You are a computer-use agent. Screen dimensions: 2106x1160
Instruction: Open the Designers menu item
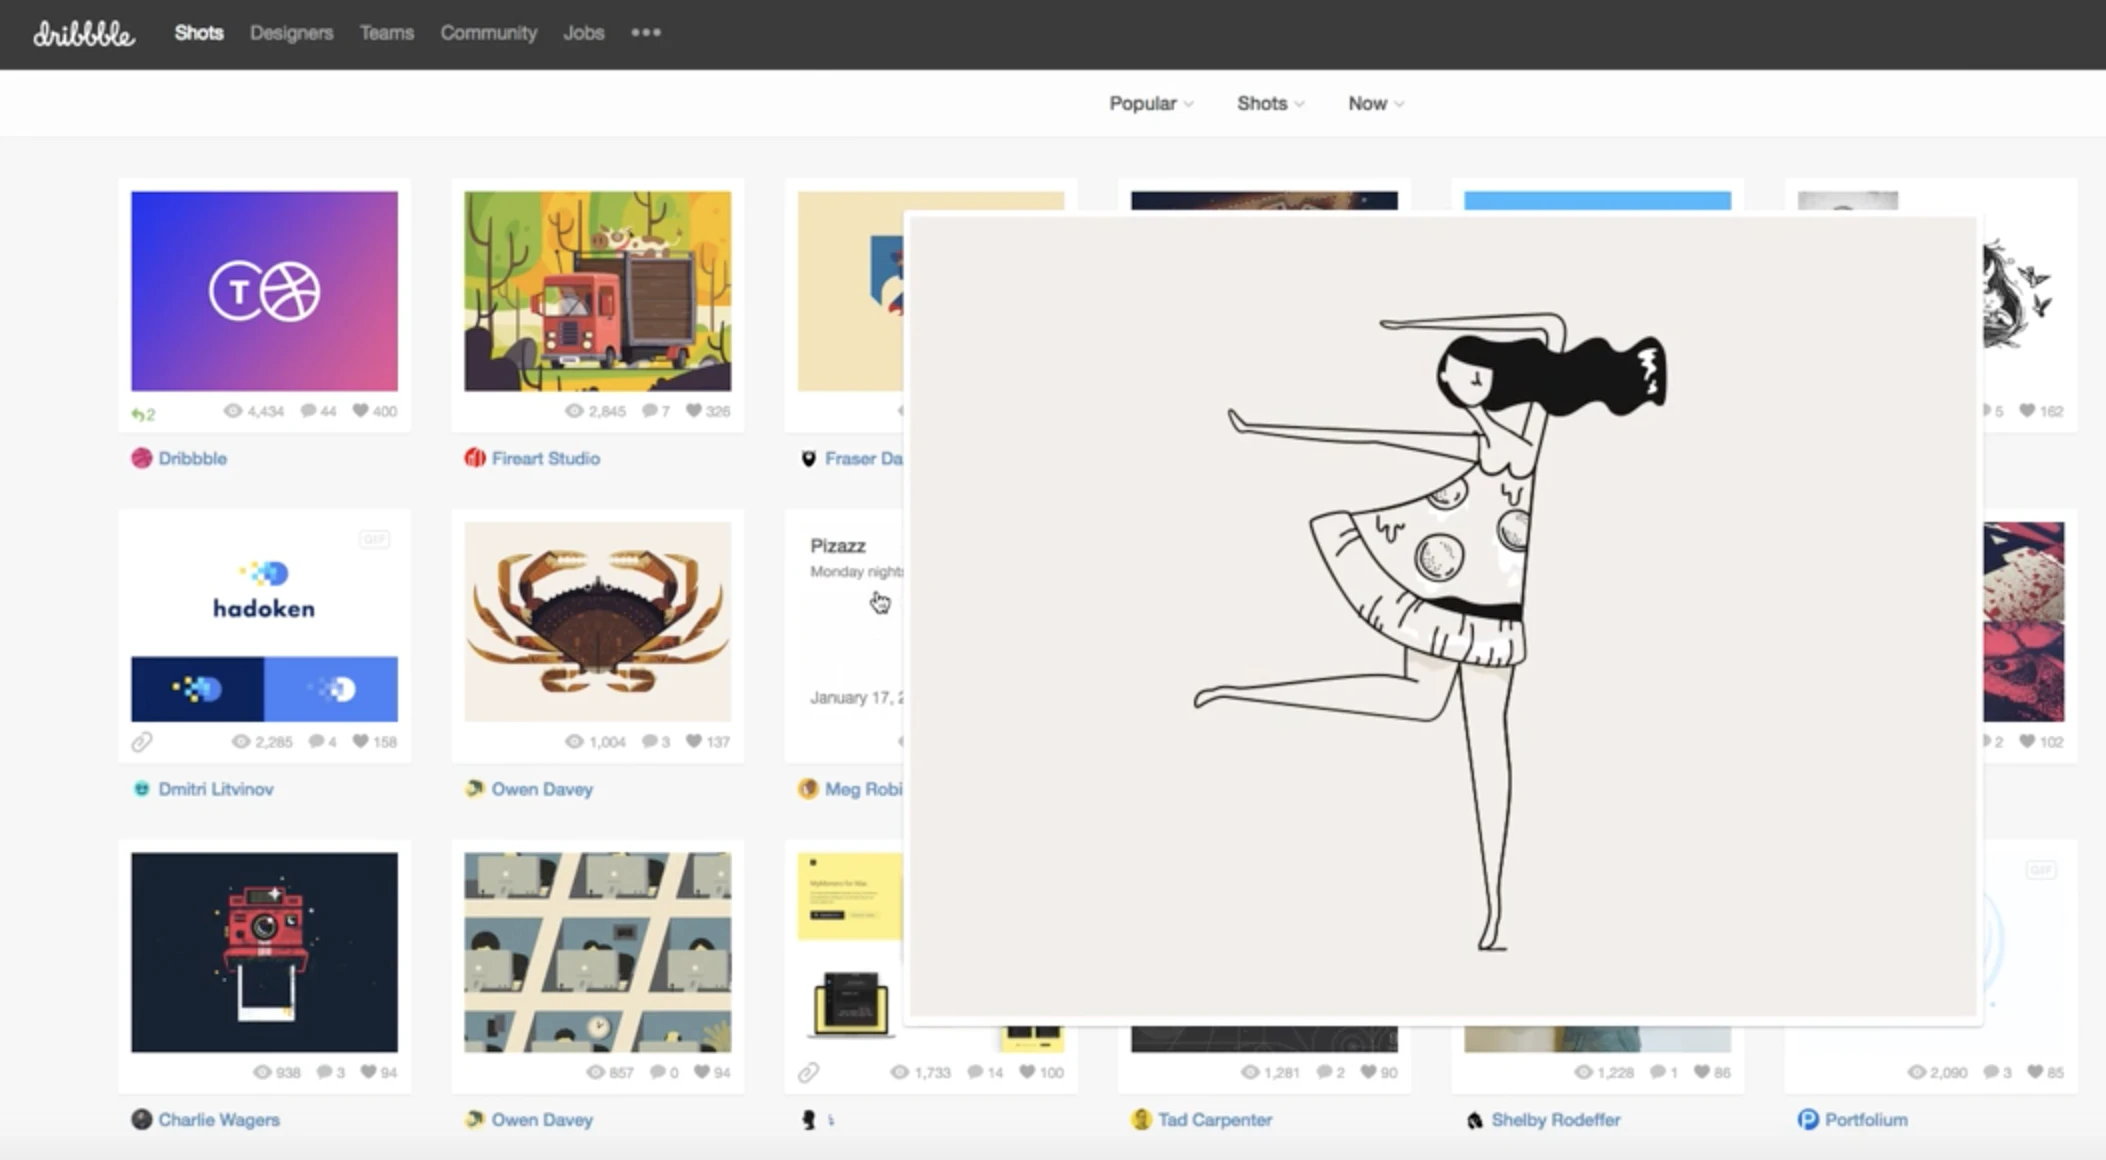click(291, 33)
